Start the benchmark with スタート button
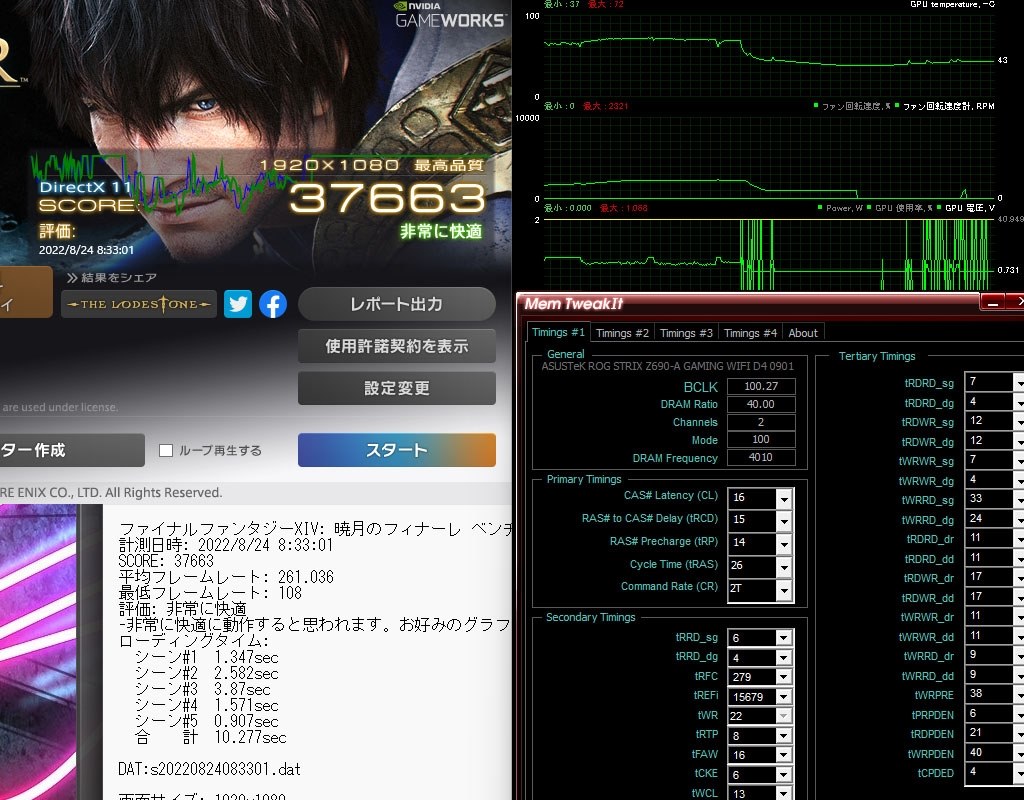This screenshot has height=800, width=1024. 396,450
